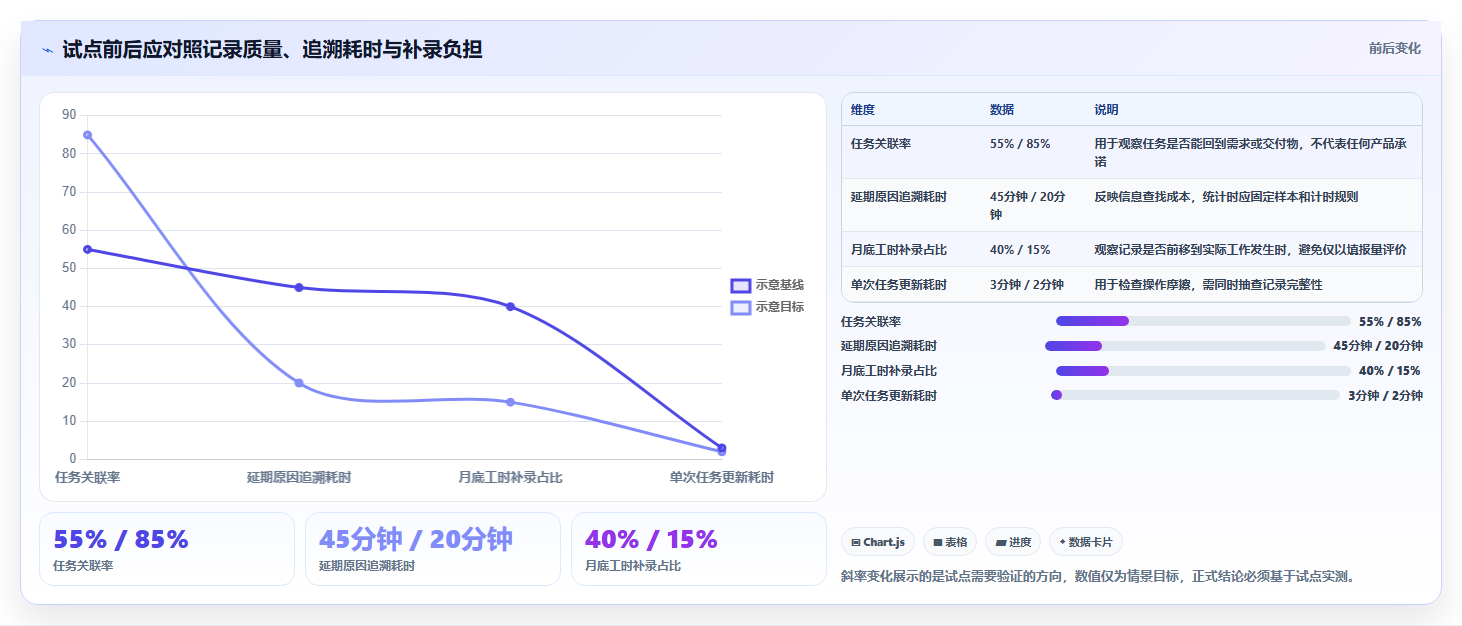
Task: Click the 90 y-axis tick label
Action: tap(69, 115)
